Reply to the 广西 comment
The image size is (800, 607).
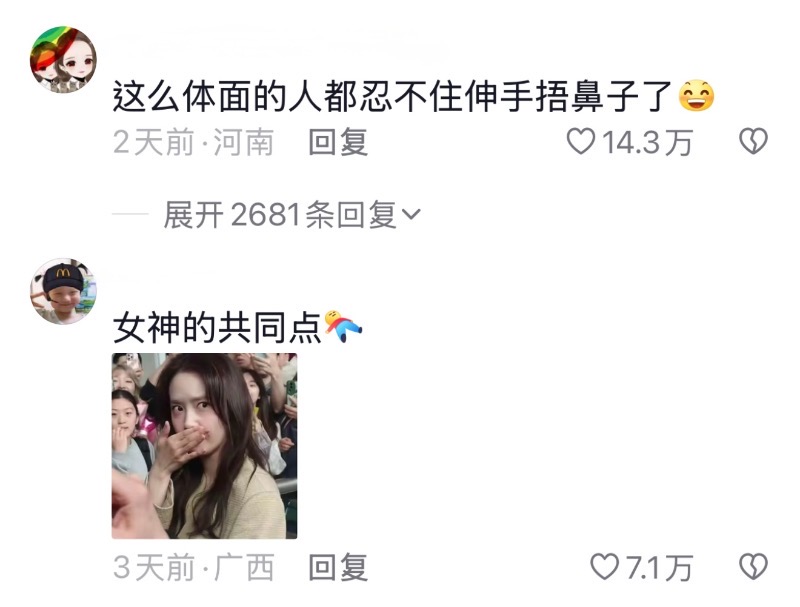338,567
